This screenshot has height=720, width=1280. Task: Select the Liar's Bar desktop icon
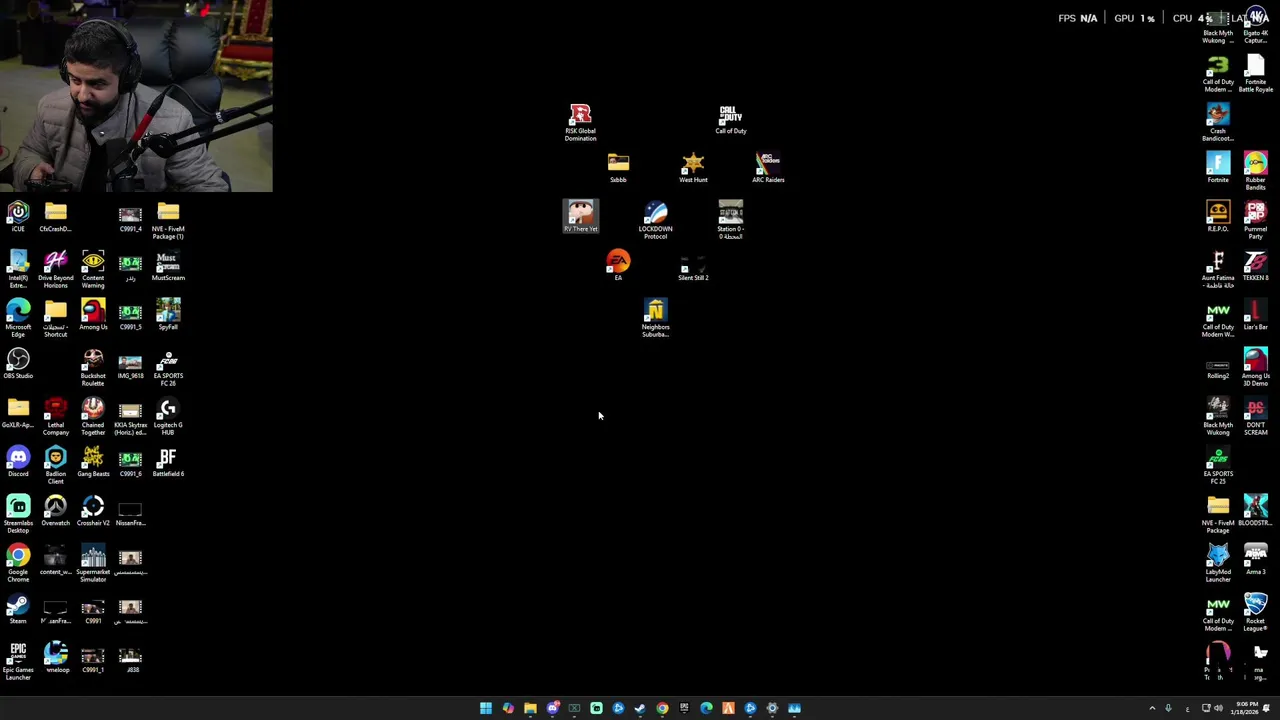point(1255,315)
